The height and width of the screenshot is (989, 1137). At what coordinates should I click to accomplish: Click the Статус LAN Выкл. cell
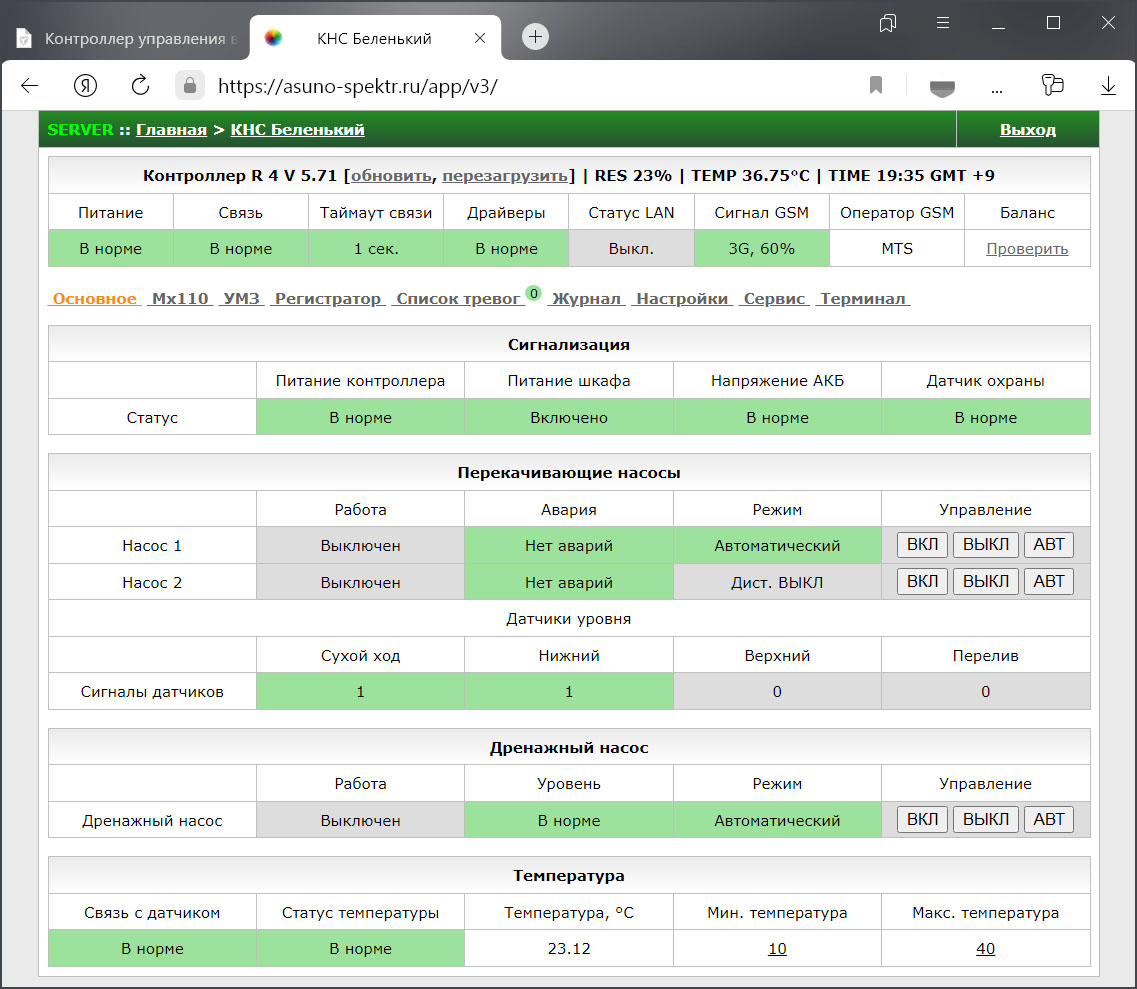[x=631, y=249]
